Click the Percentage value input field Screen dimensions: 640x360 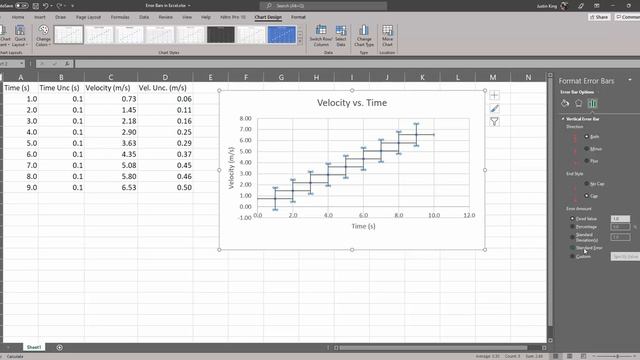[620, 227]
